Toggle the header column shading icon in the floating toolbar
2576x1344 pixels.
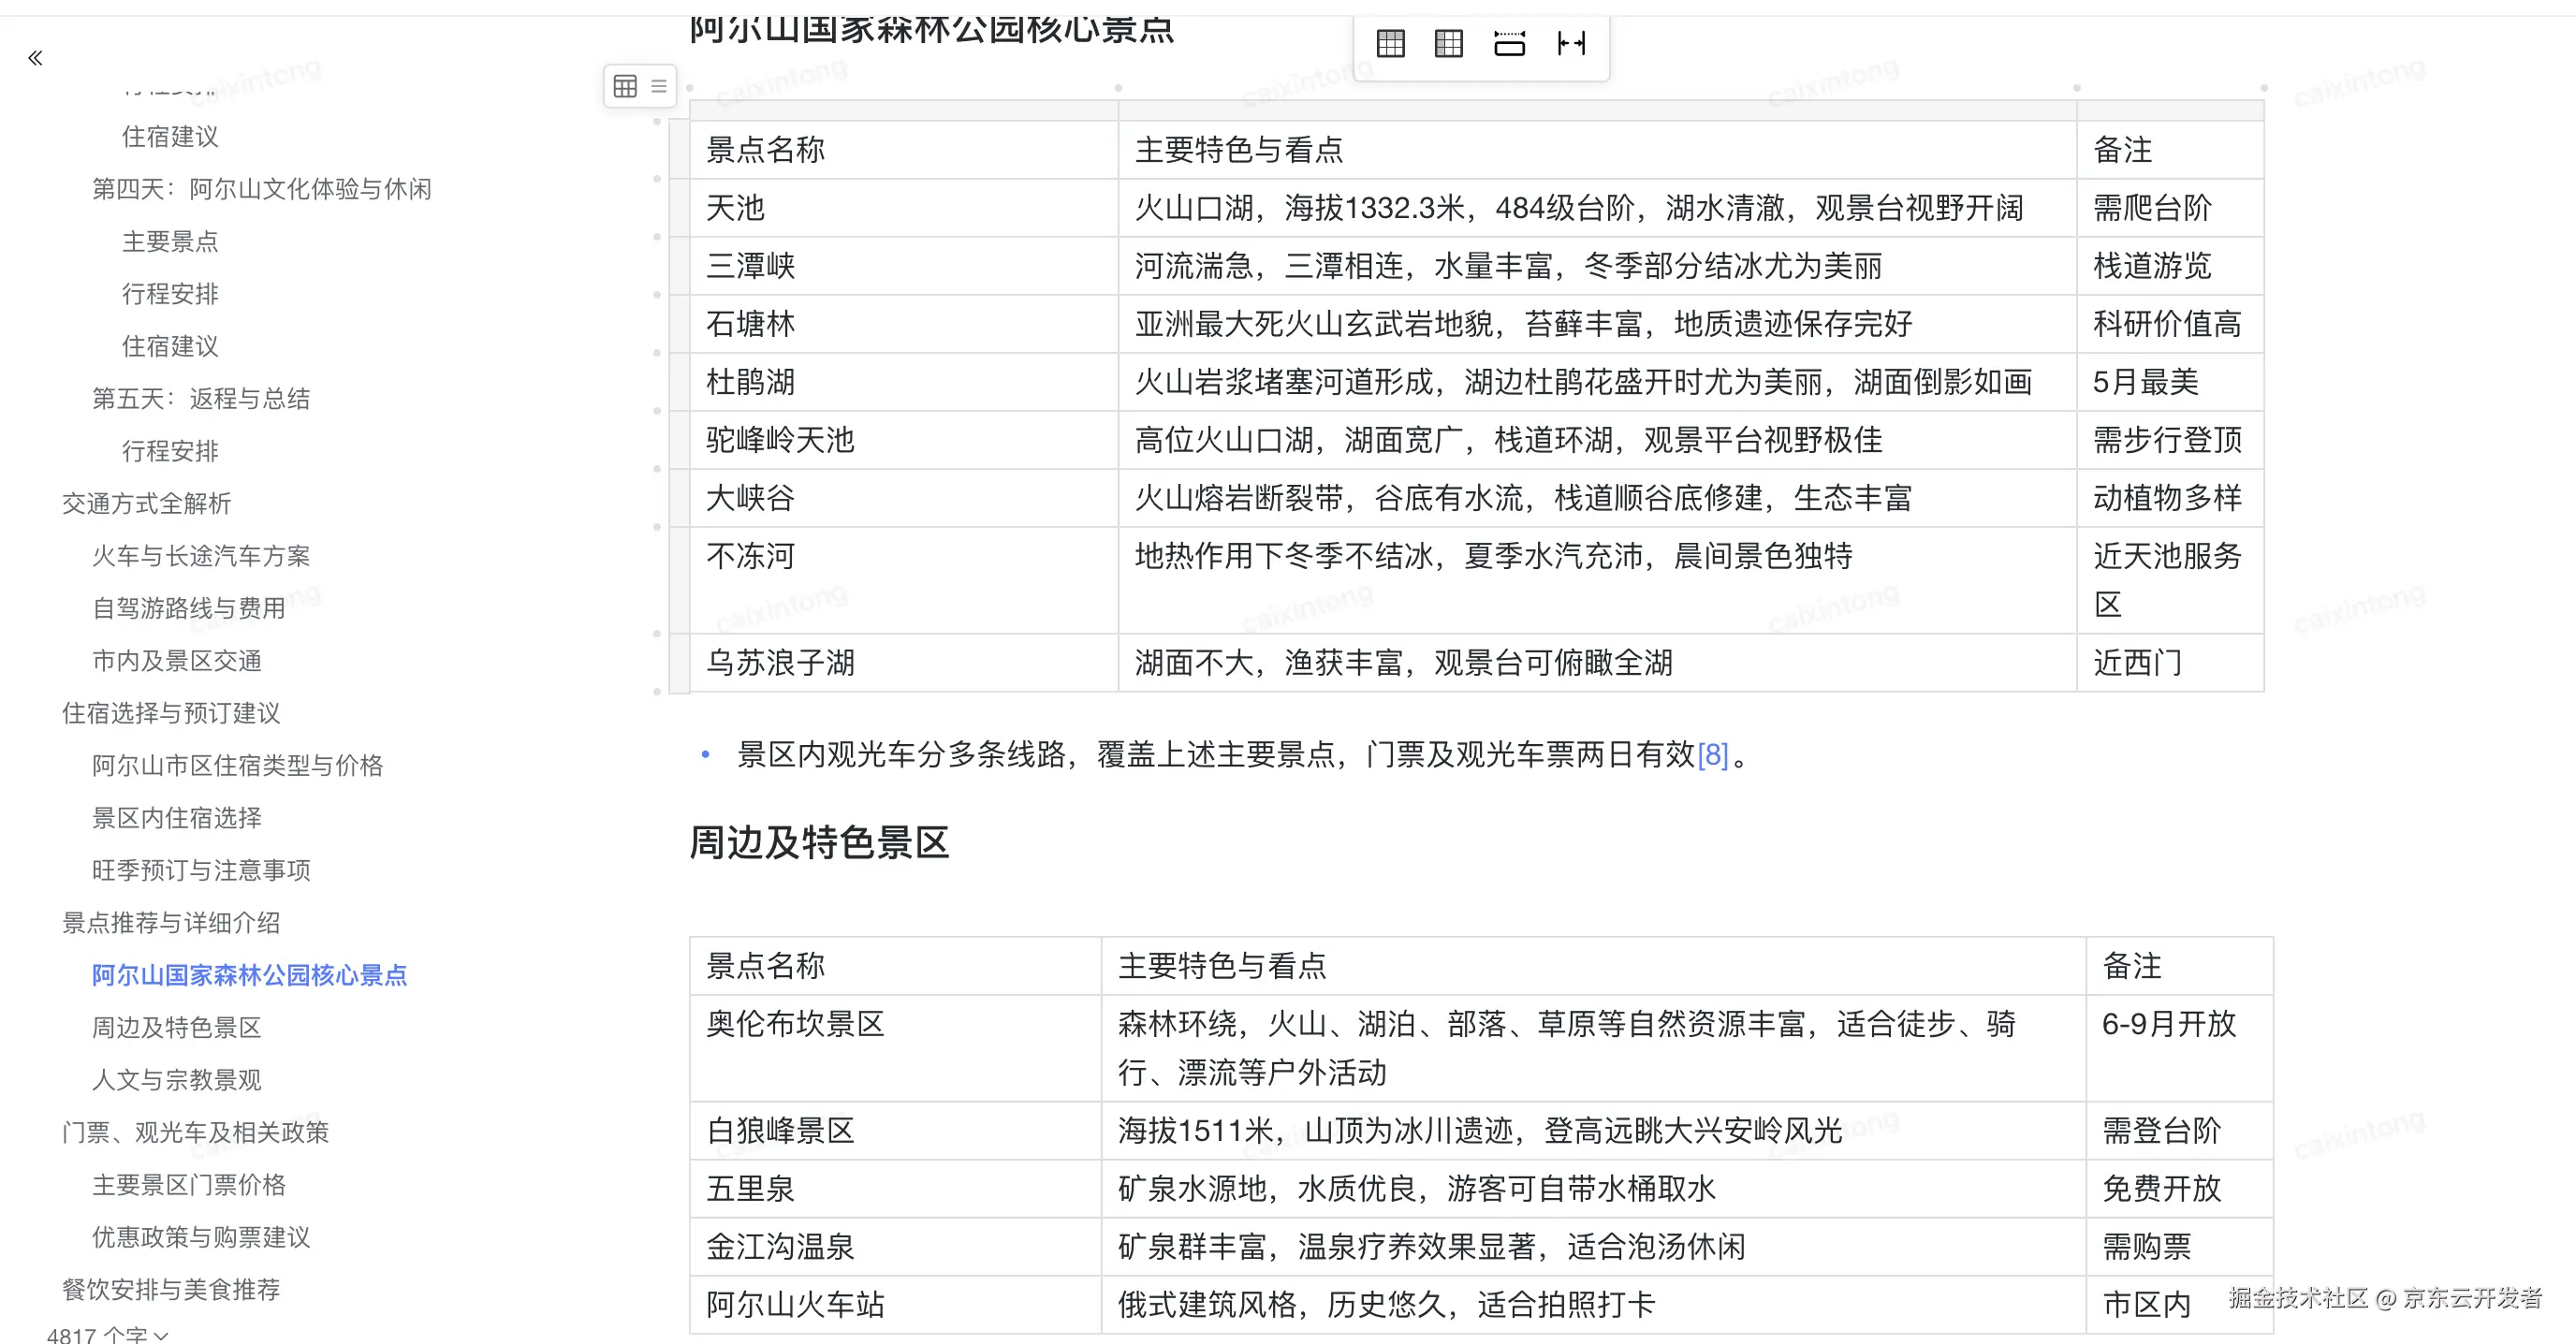coord(1447,43)
